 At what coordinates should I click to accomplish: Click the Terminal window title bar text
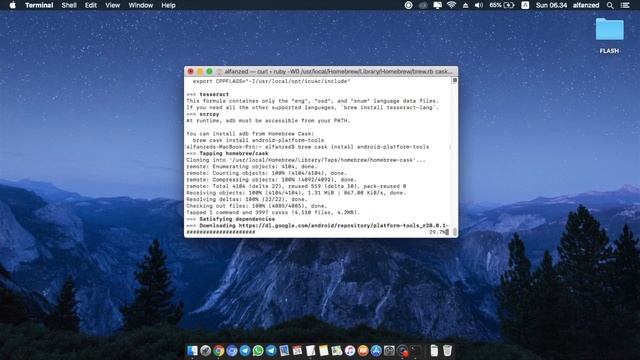[338, 71]
